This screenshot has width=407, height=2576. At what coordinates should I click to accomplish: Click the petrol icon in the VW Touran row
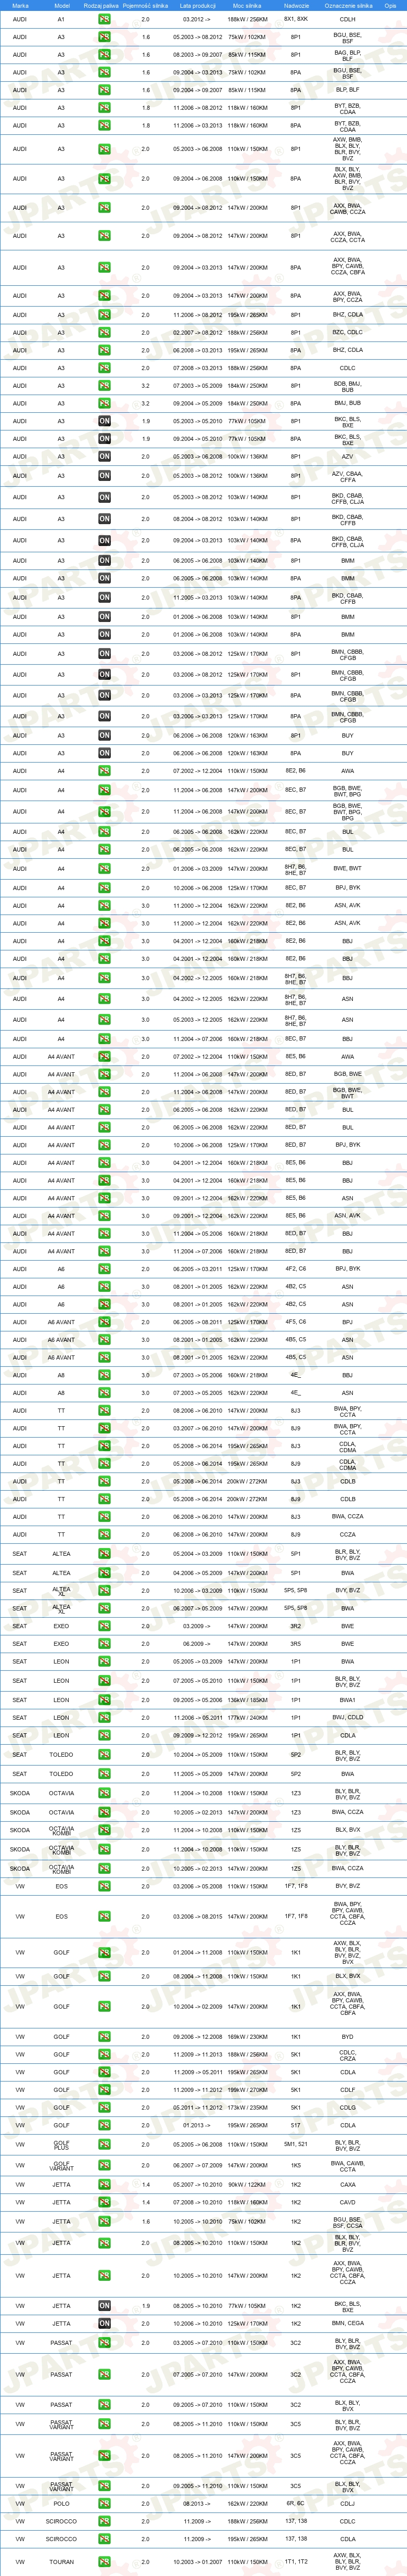click(104, 2562)
